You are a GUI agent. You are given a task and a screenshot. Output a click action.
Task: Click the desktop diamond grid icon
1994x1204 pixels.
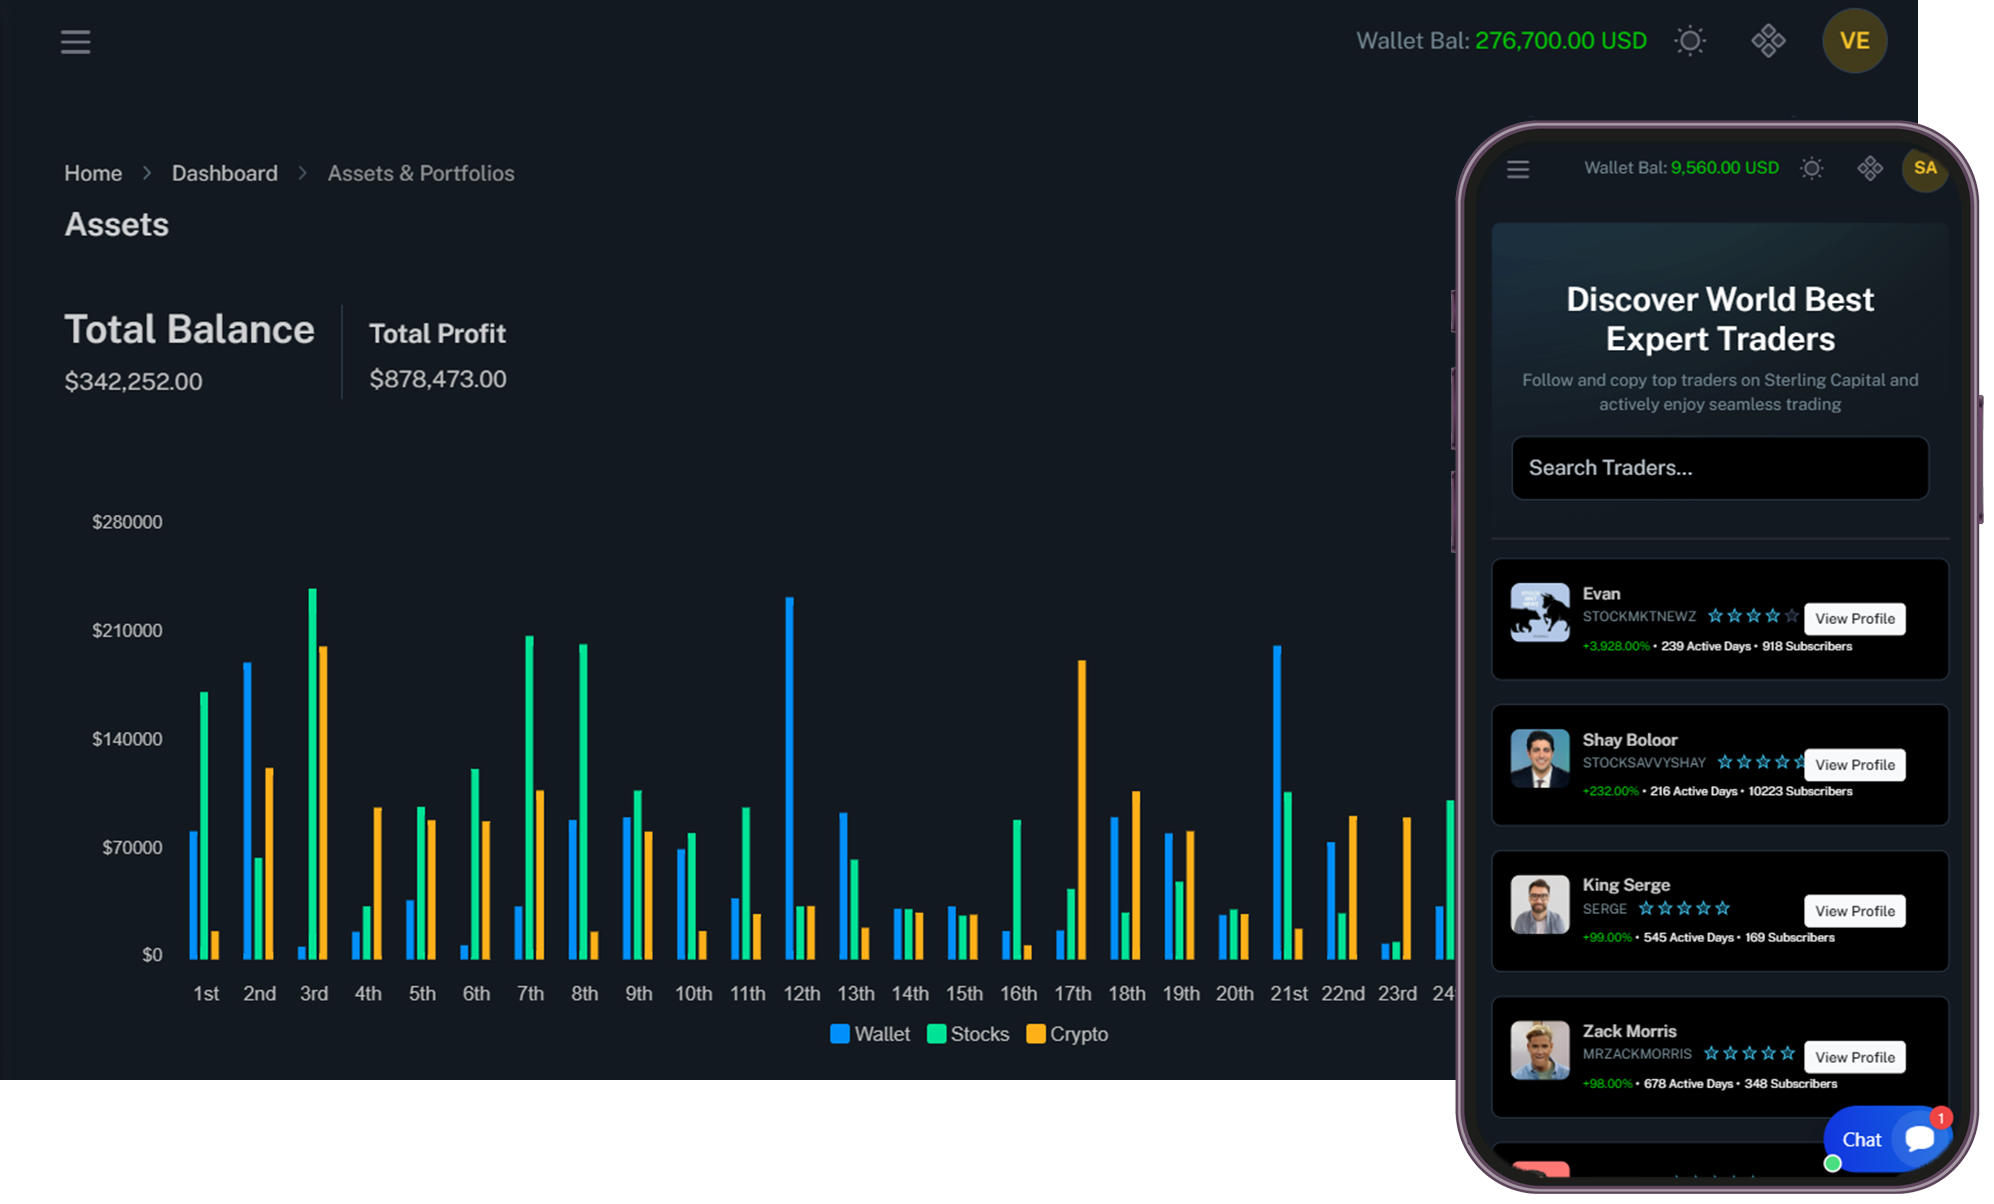click(1768, 41)
